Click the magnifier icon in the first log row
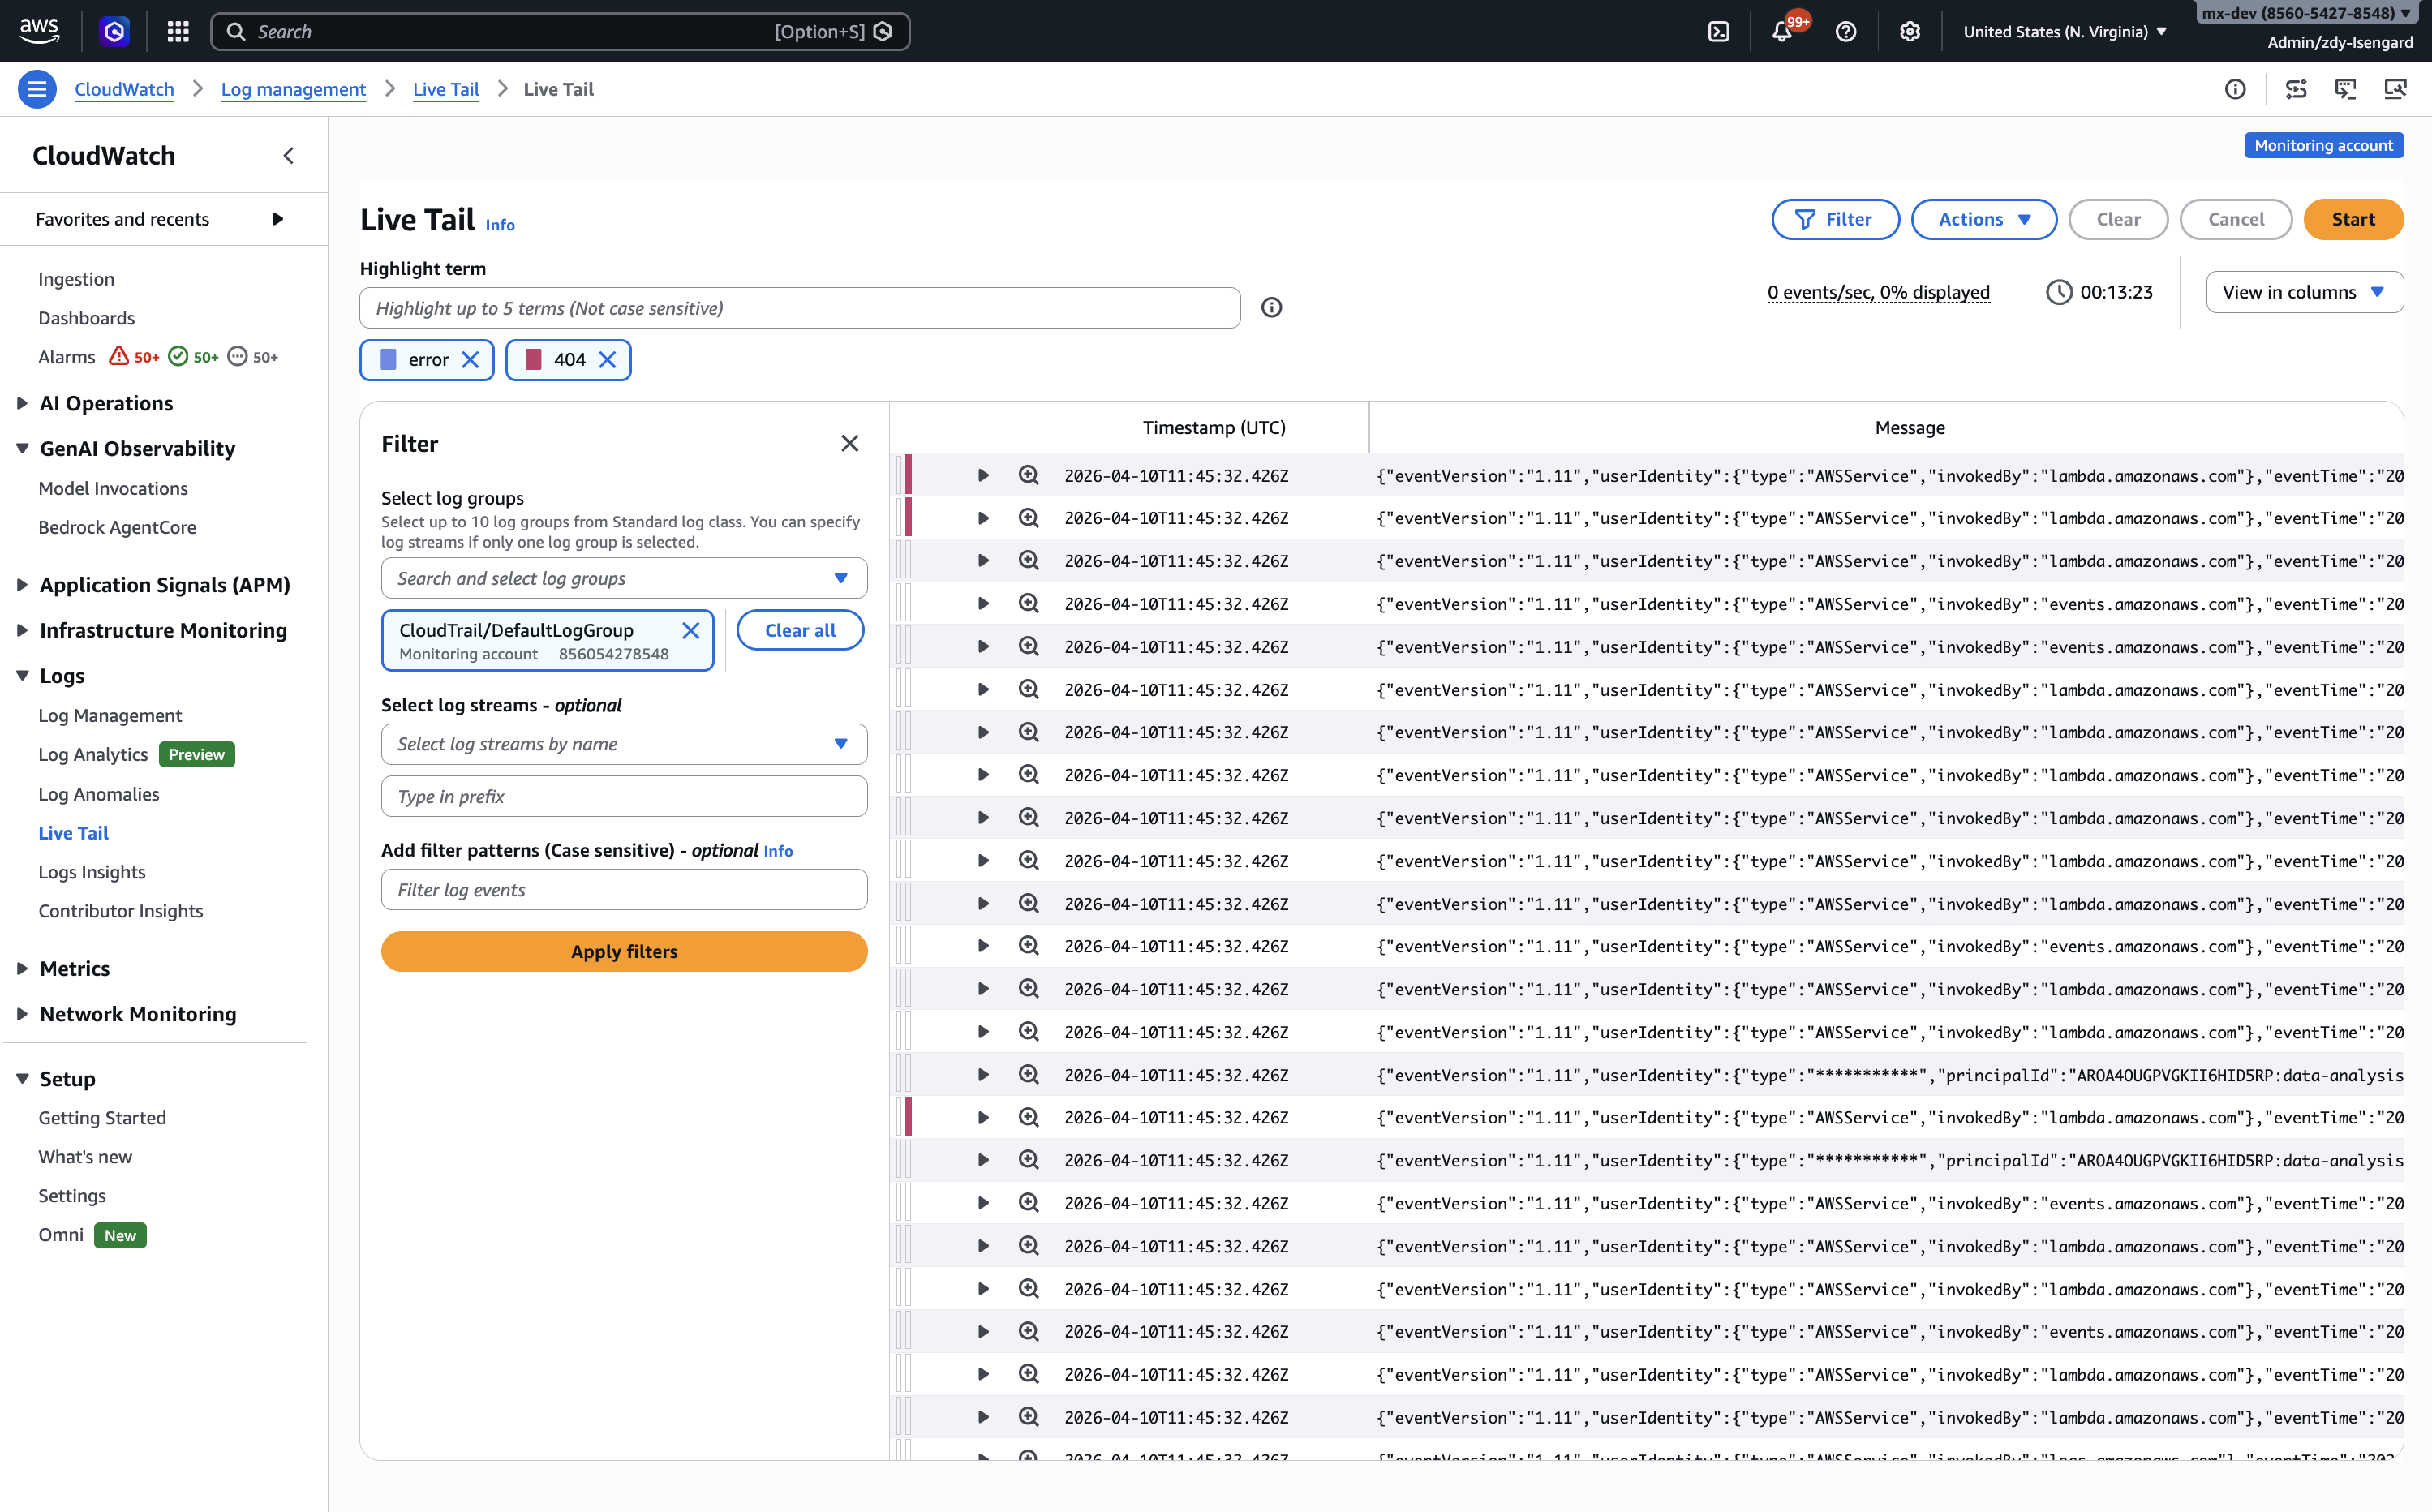 1028,475
